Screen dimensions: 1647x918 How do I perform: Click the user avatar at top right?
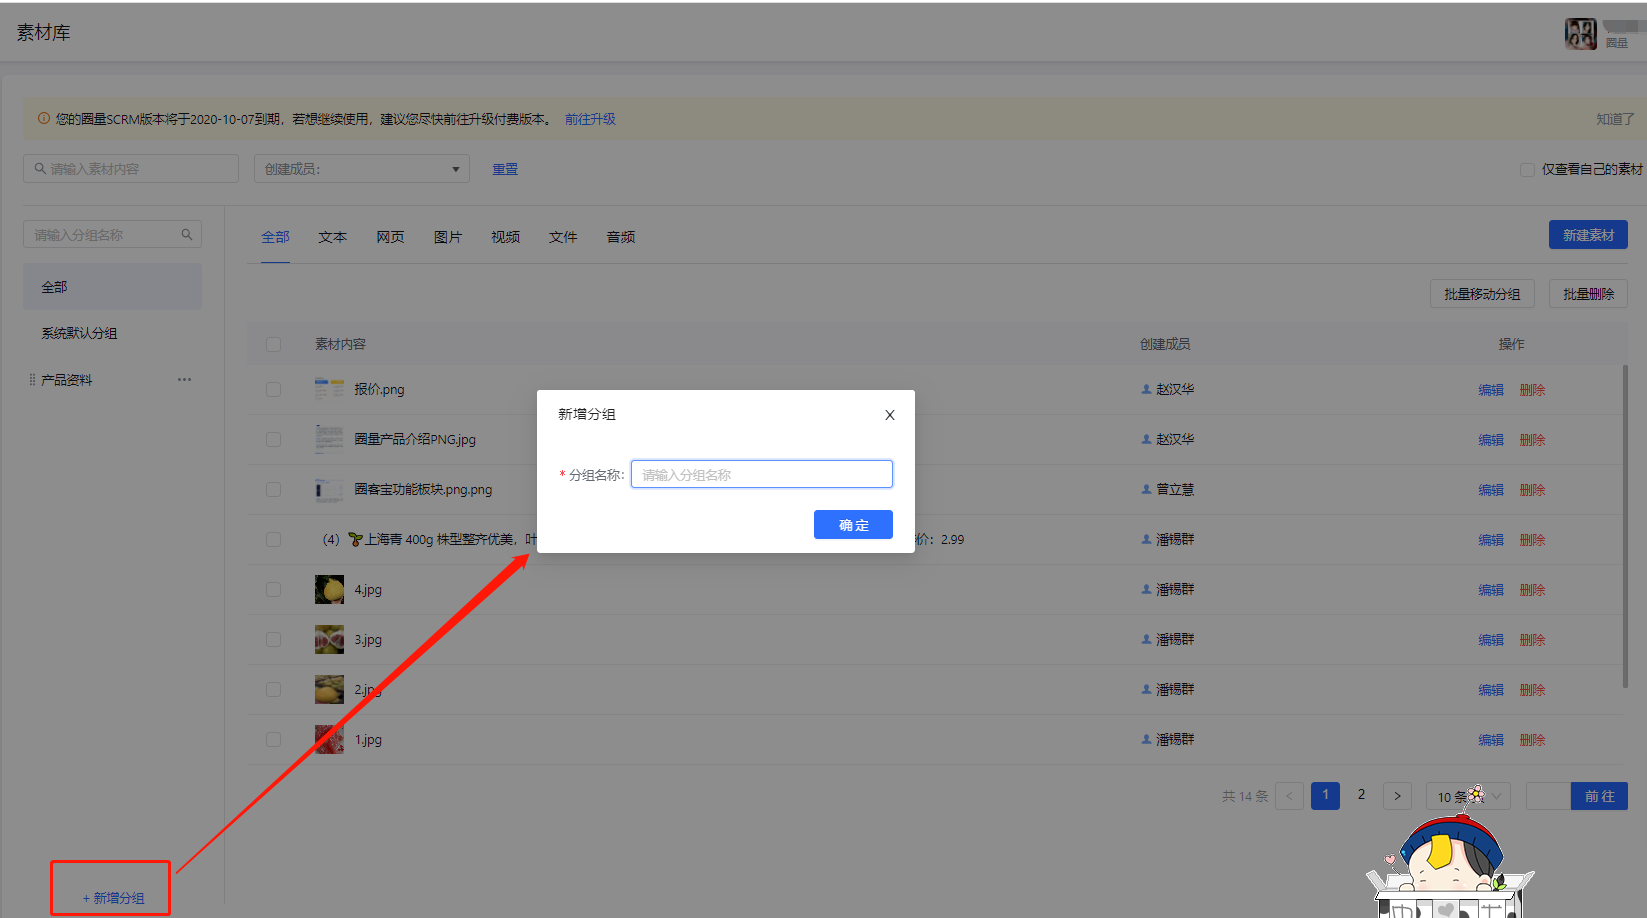[x=1580, y=34]
